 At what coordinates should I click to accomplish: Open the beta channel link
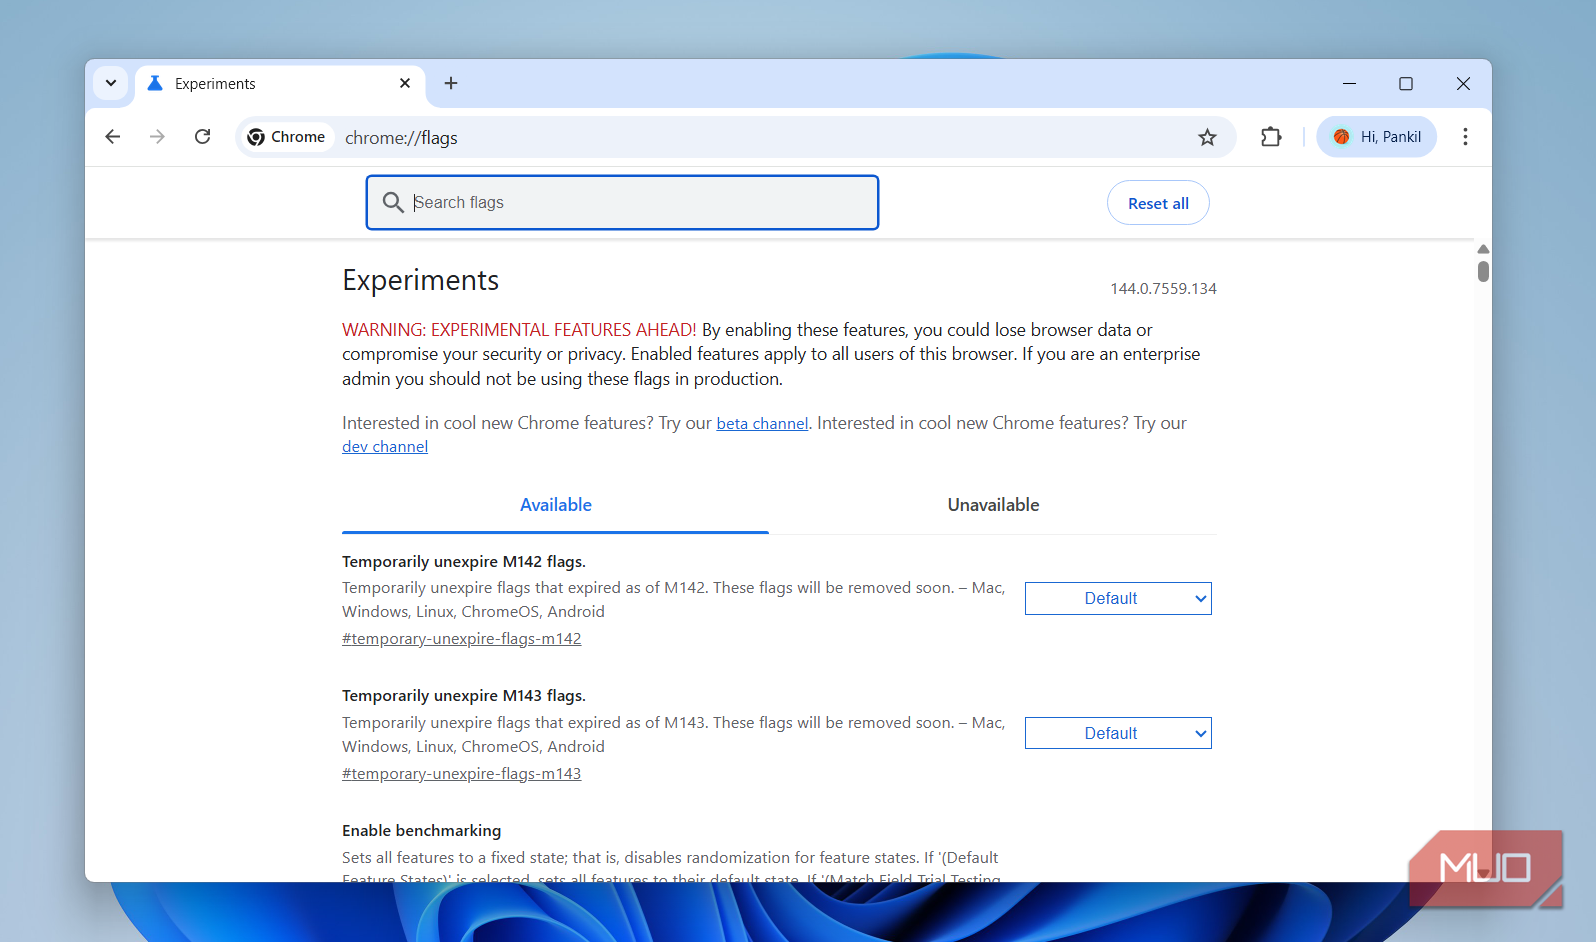click(x=762, y=424)
